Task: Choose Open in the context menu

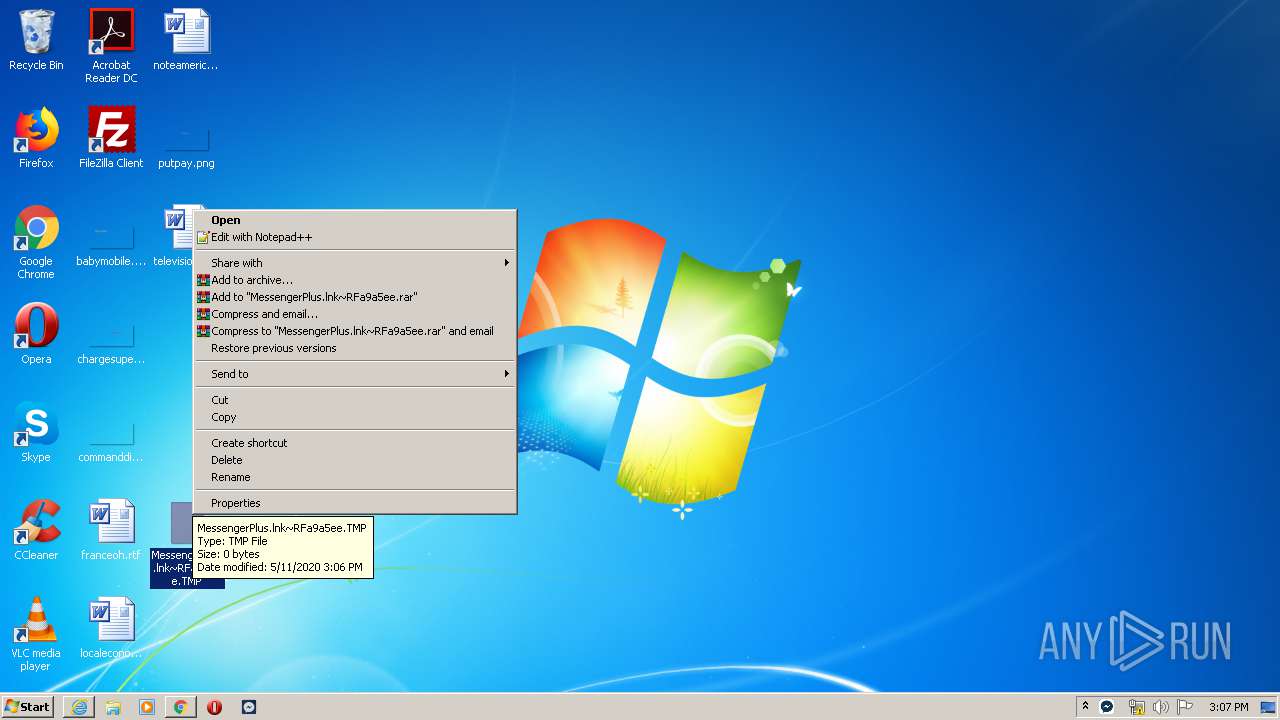Action: pos(355,220)
